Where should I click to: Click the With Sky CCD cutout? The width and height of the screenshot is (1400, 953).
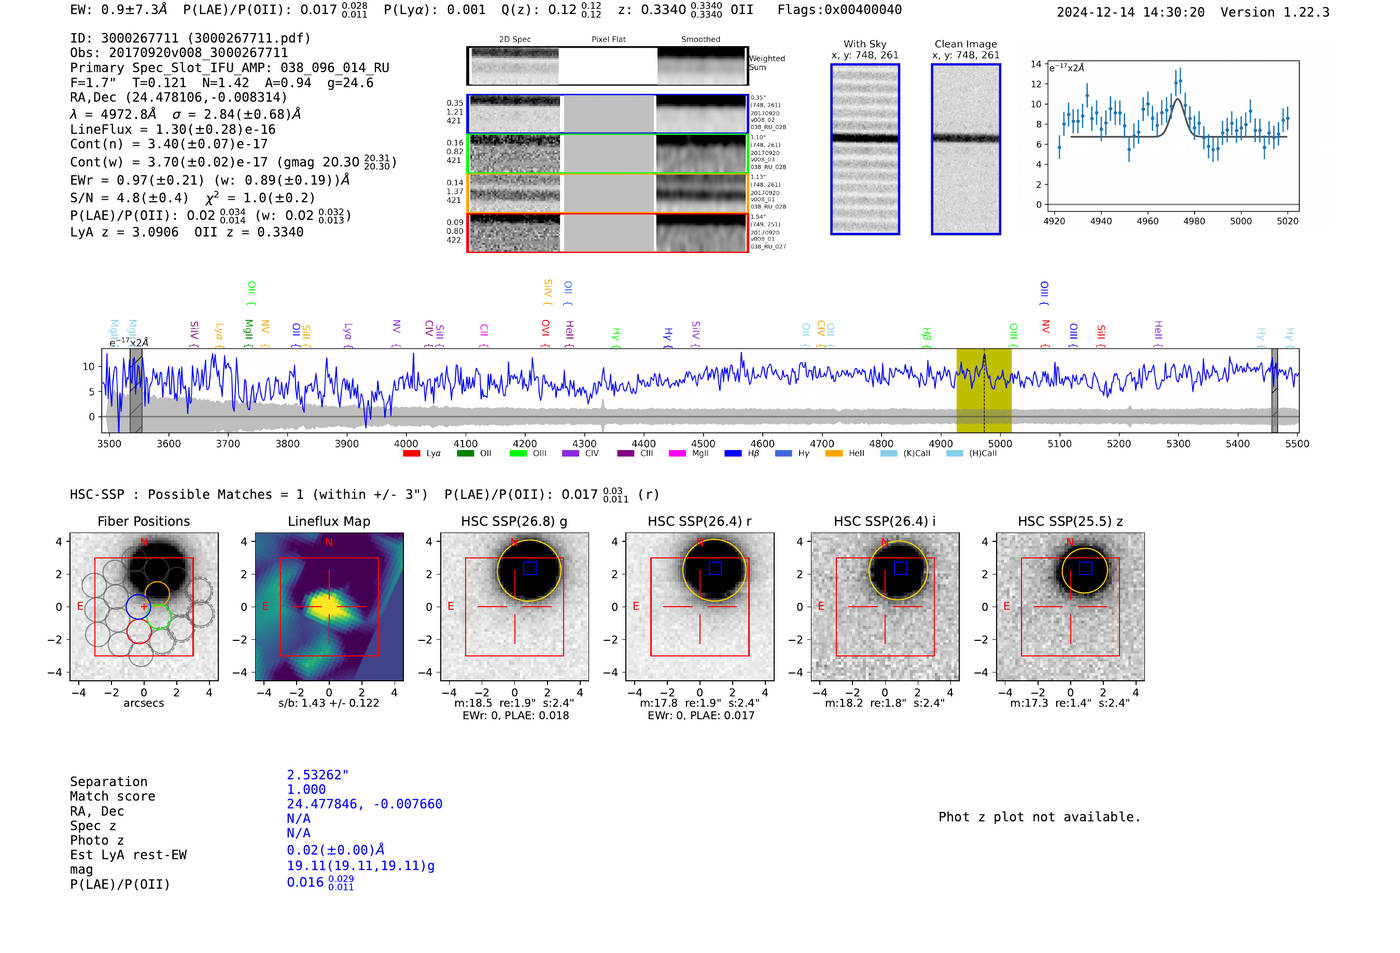[x=865, y=149]
